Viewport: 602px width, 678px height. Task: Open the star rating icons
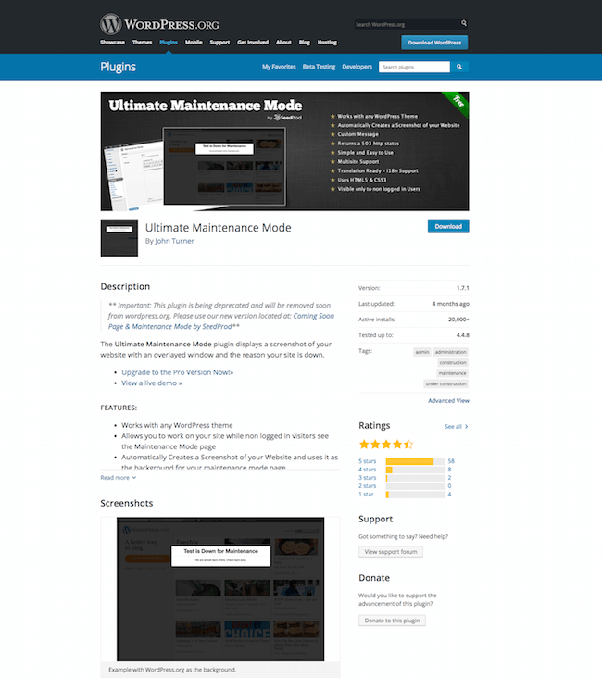pyautogui.click(x=386, y=444)
